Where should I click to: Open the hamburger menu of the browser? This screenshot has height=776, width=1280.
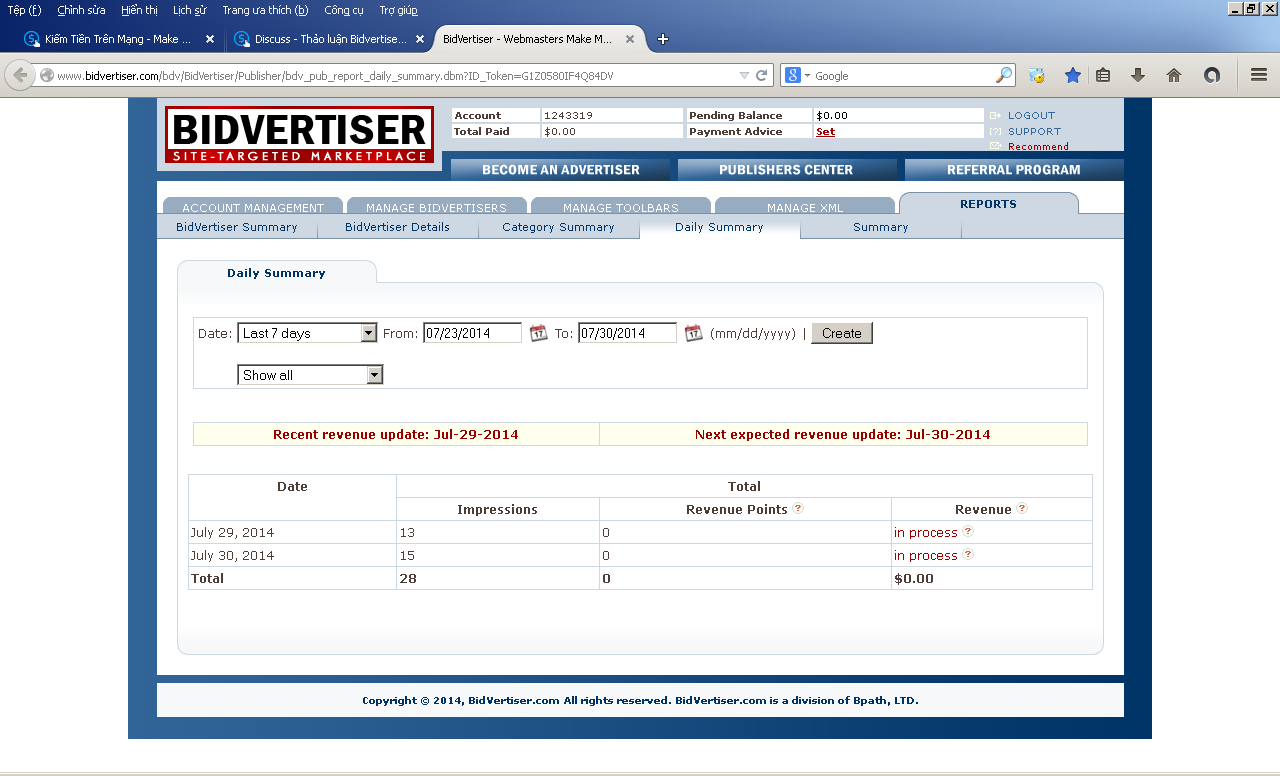(1259, 75)
